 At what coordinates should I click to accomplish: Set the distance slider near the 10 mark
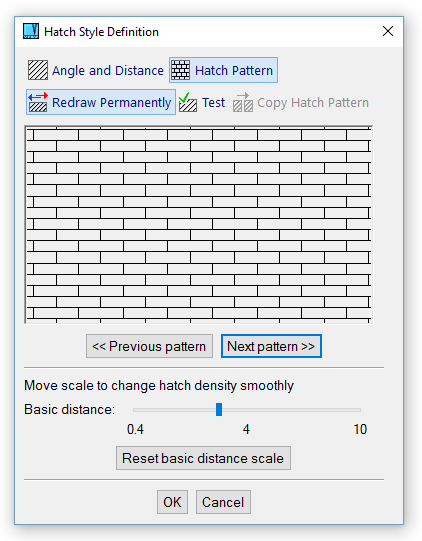click(359, 410)
